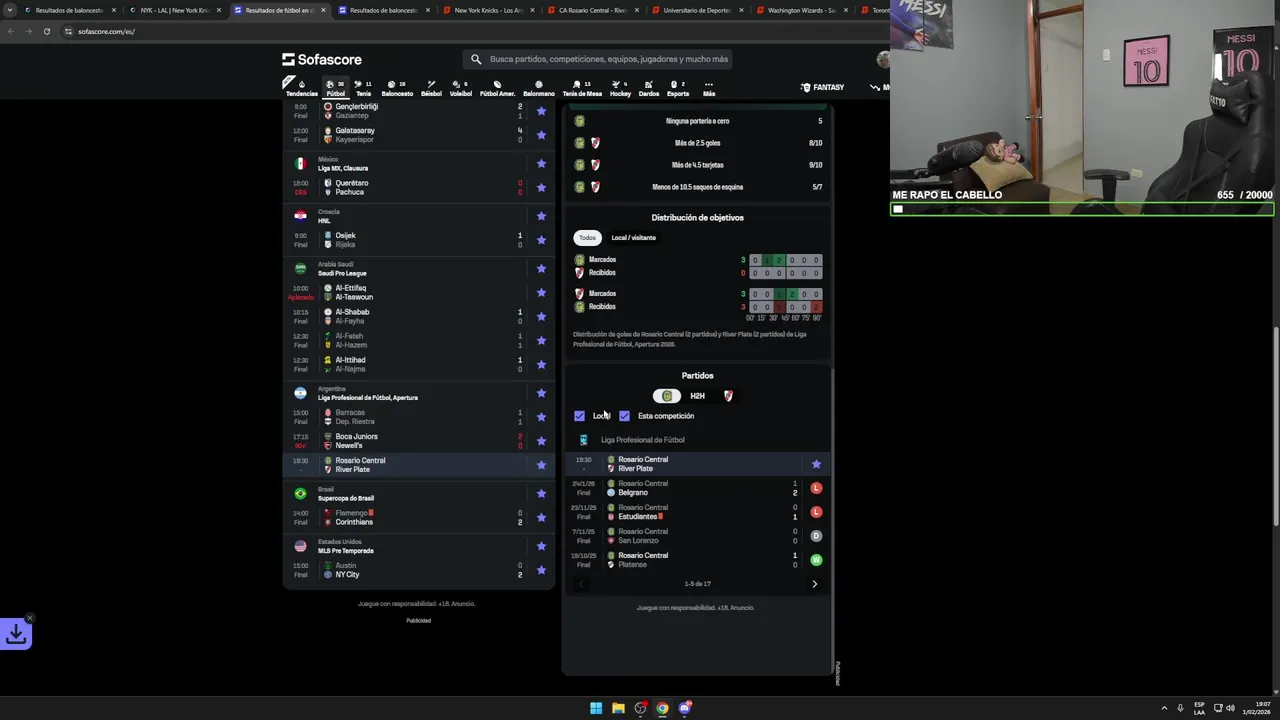Select River Plate crest tab in Partidos
1280x720 pixels.
[x=728, y=396]
